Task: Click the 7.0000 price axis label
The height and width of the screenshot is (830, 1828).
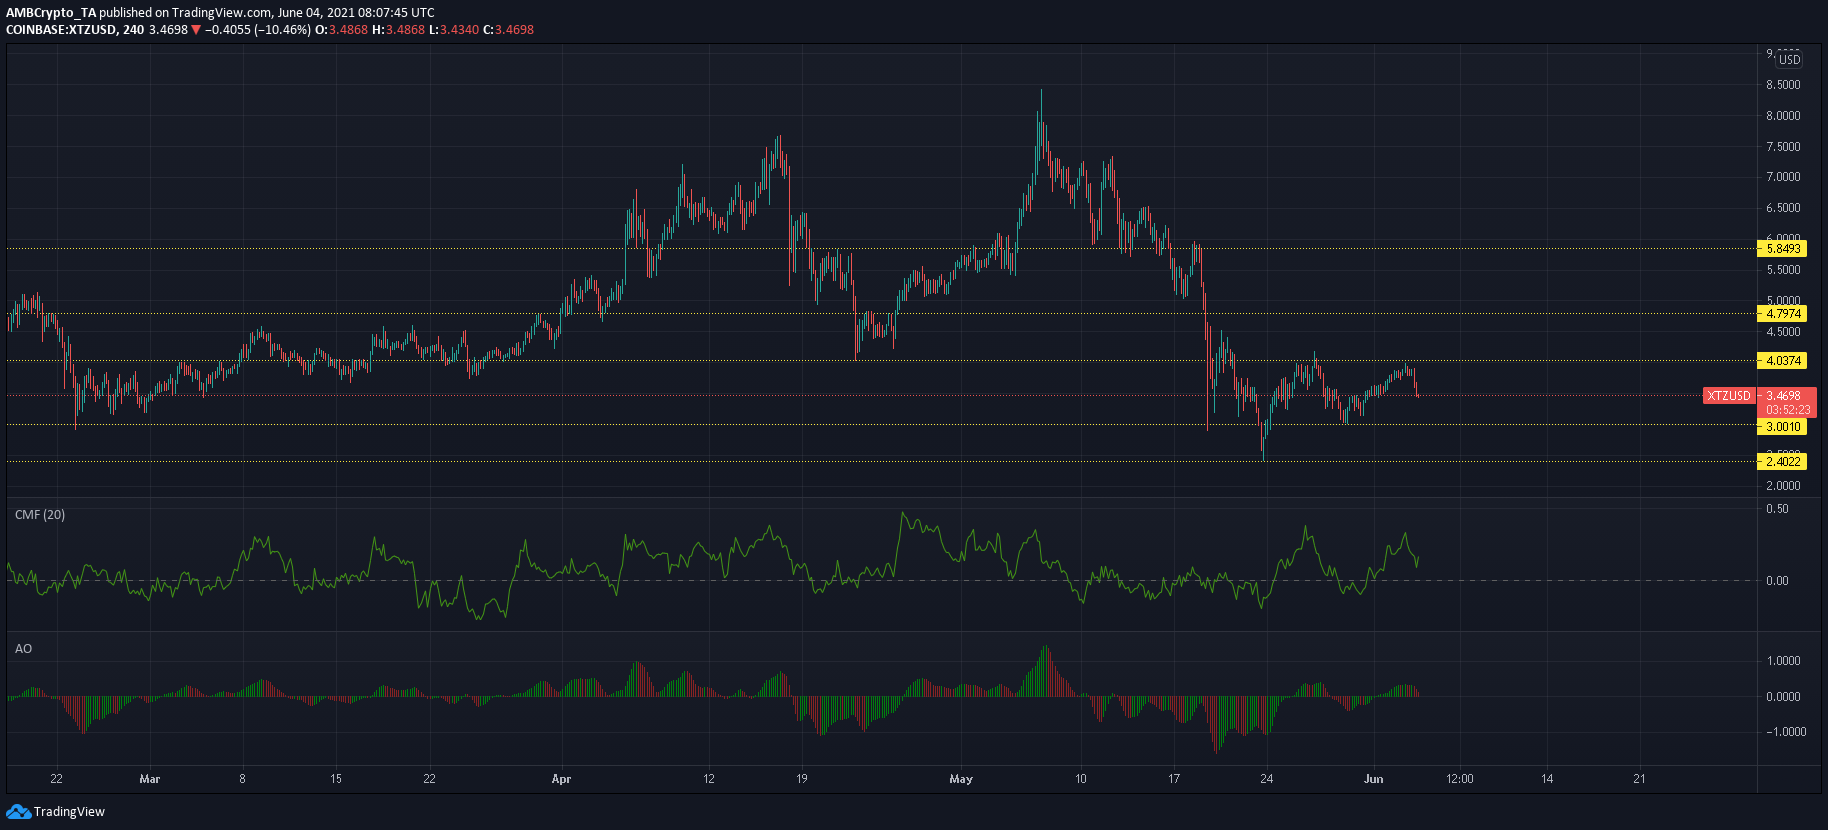Action: tap(1783, 177)
